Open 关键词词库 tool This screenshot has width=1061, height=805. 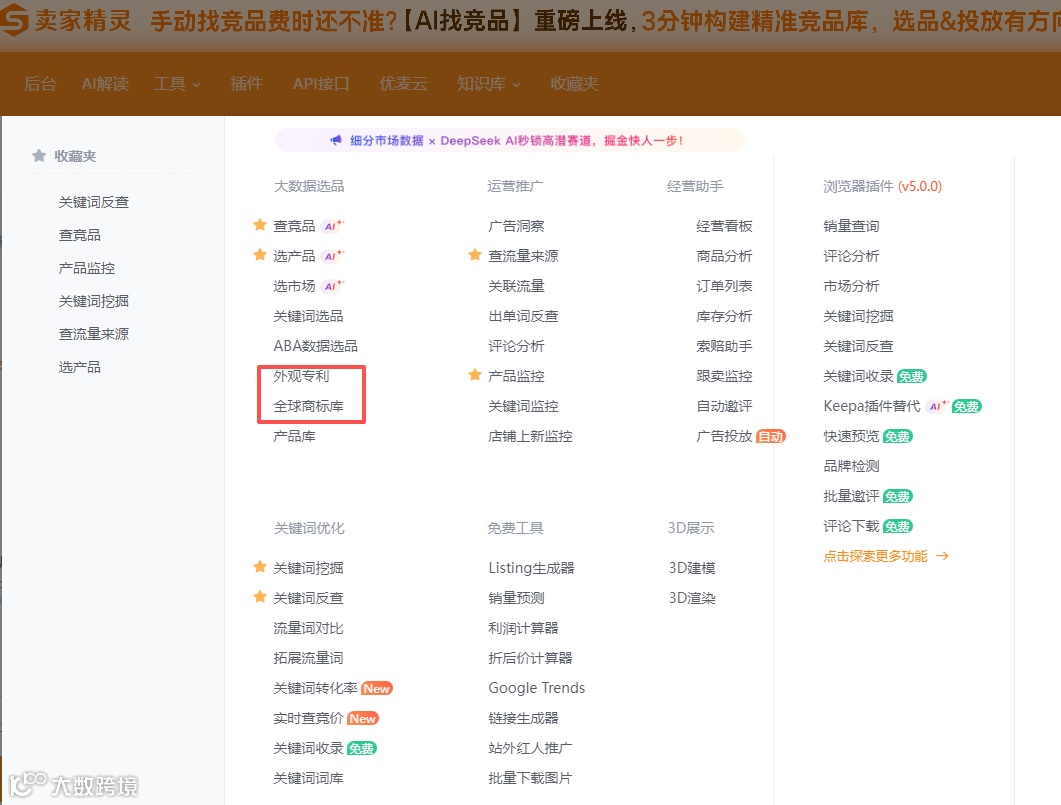point(308,778)
